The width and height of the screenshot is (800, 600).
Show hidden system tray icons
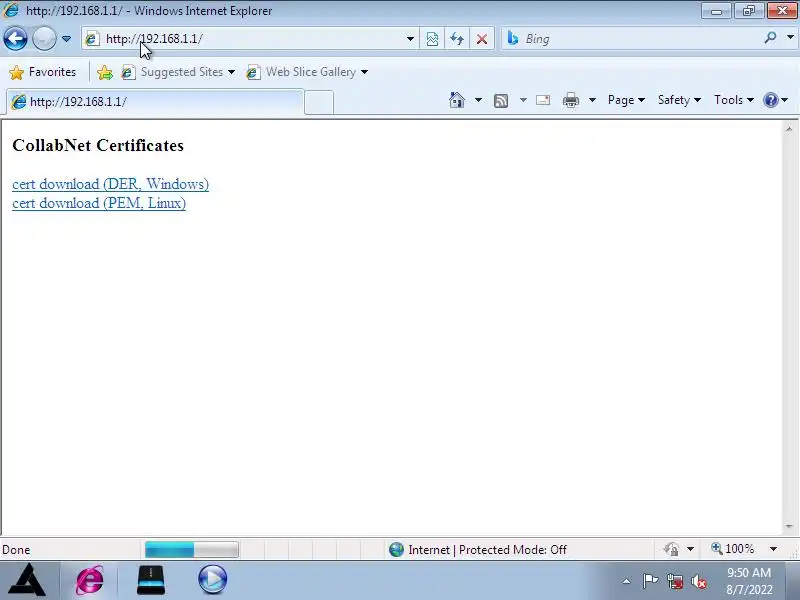click(x=627, y=581)
